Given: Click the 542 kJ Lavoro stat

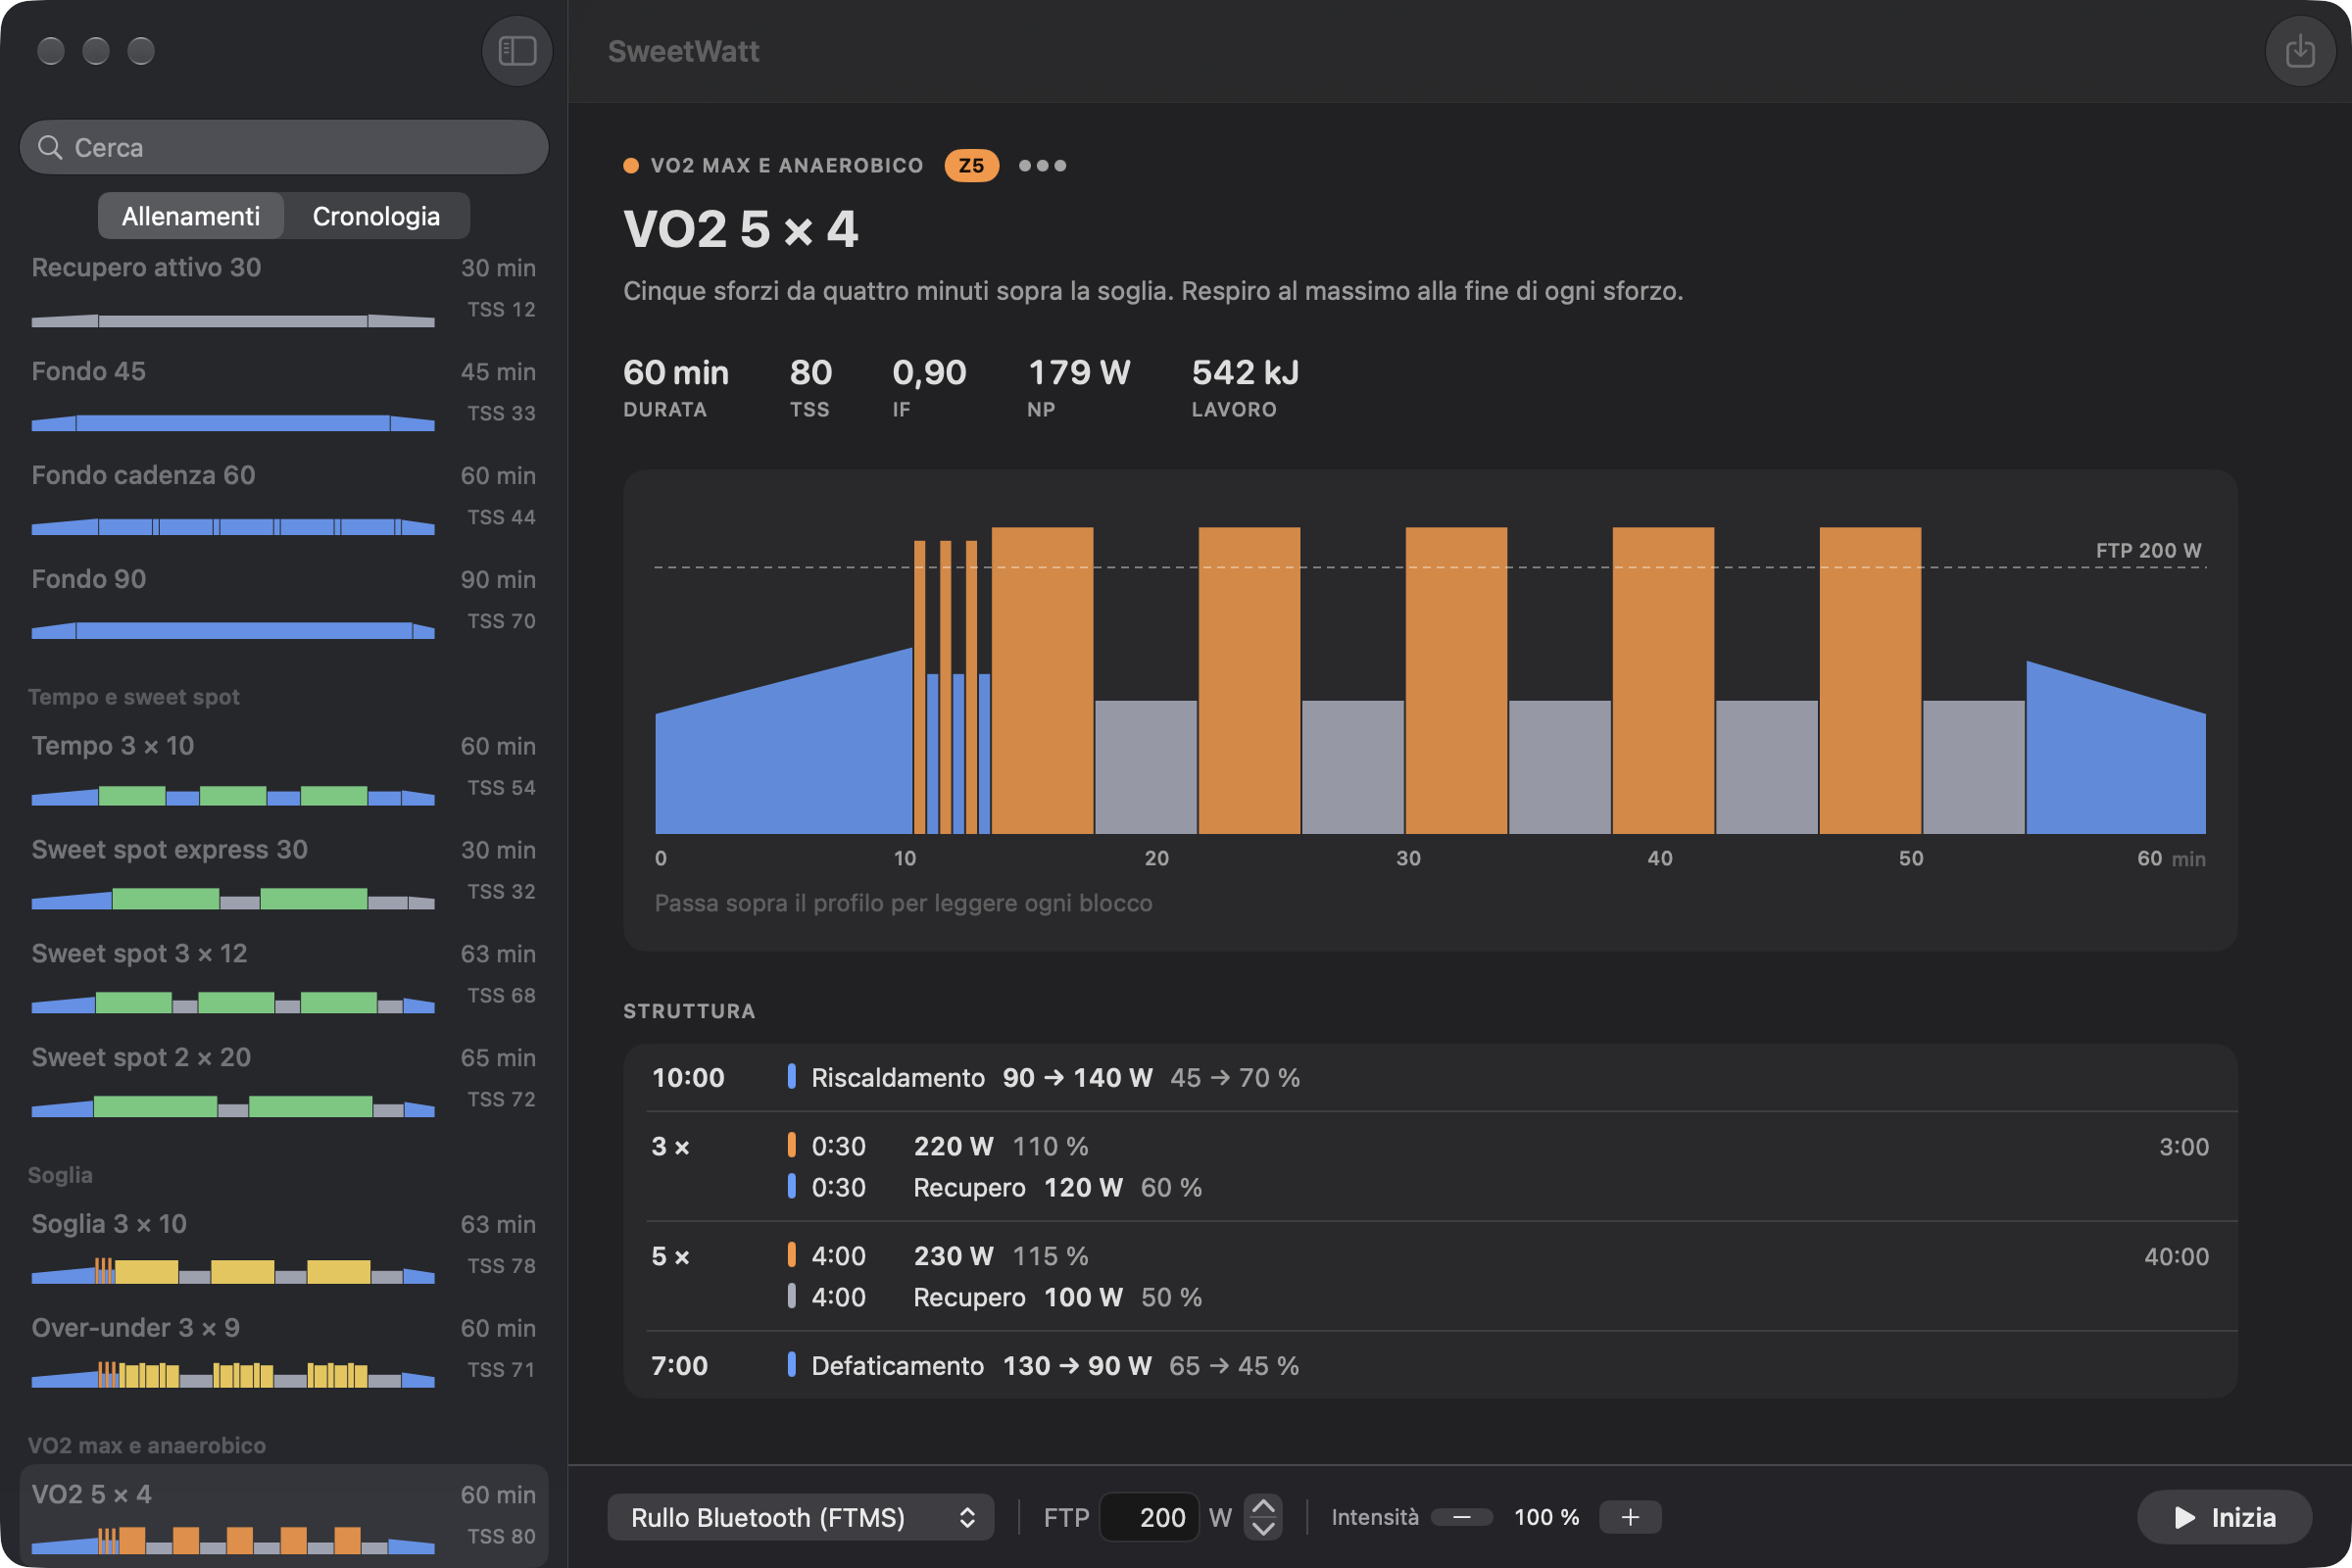Looking at the screenshot, I should (x=1245, y=387).
